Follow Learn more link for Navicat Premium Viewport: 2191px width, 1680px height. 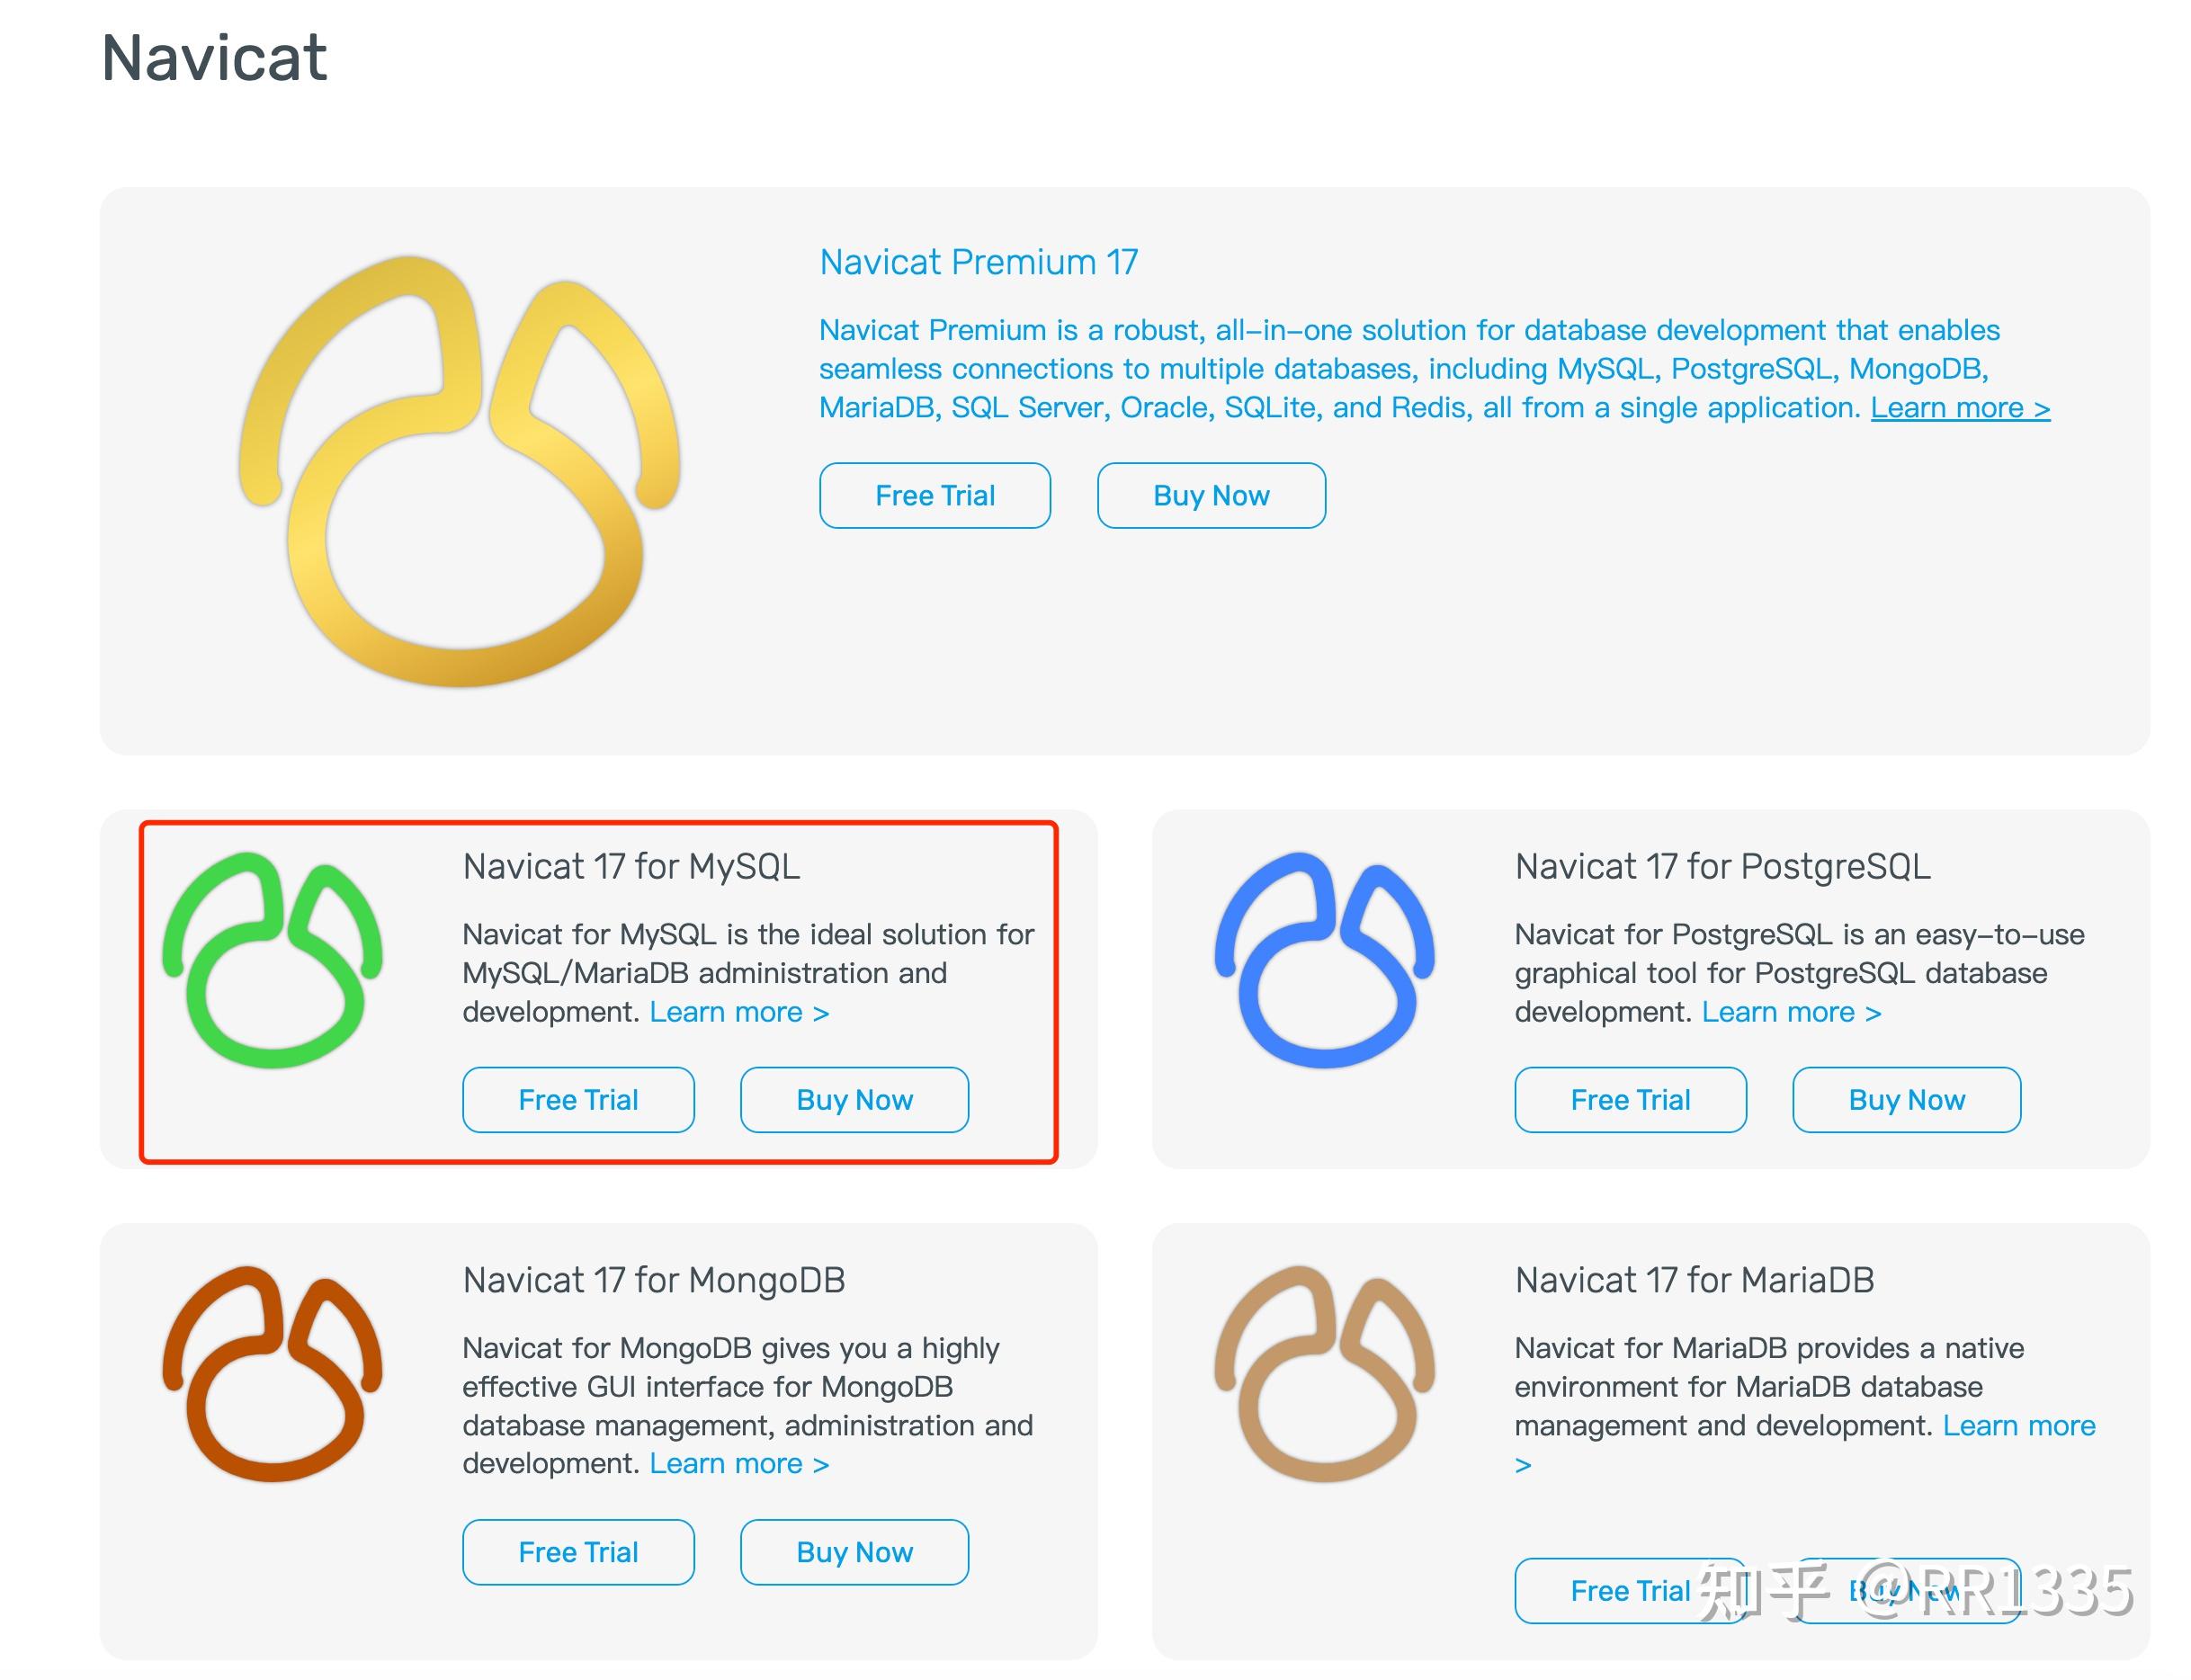click(x=1959, y=408)
